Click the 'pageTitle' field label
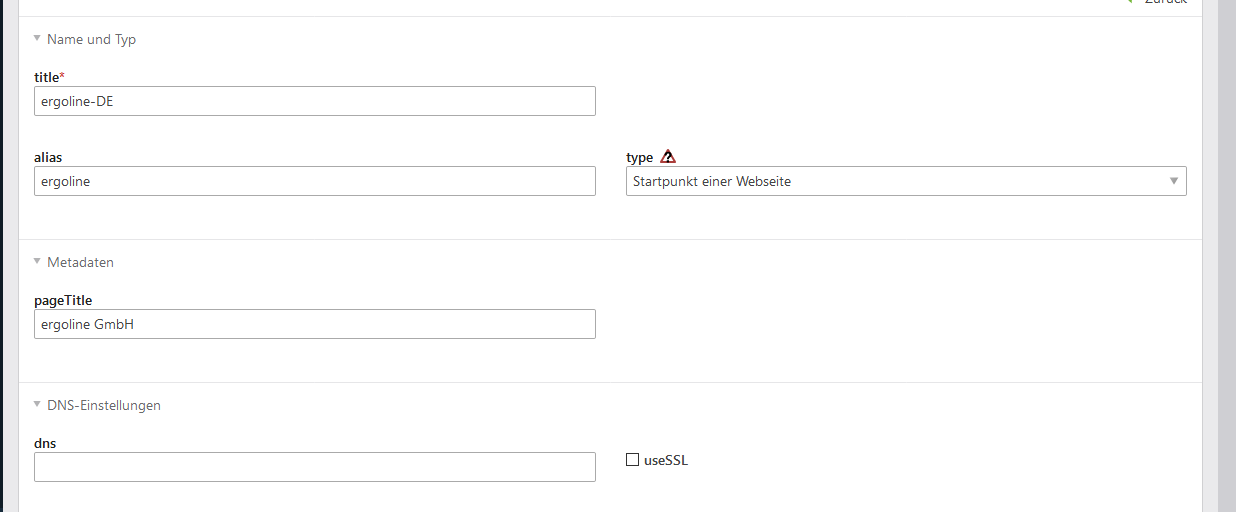The image size is (1236, 512). tap(63, 300)
